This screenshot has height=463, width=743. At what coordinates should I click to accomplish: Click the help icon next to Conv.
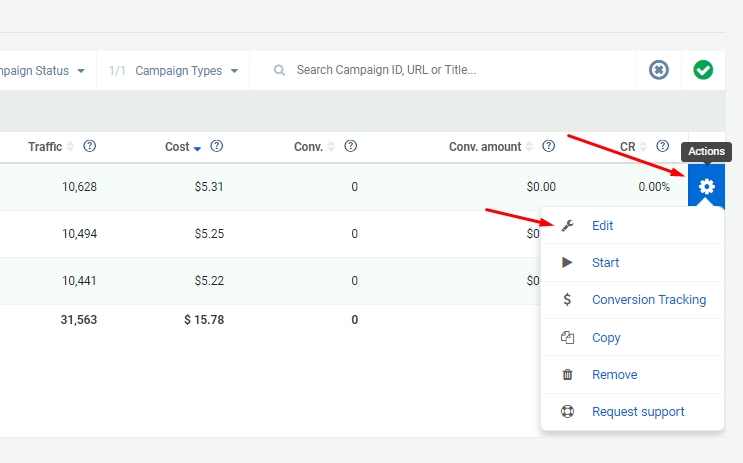pyautogui.click(x=351, y=146)
